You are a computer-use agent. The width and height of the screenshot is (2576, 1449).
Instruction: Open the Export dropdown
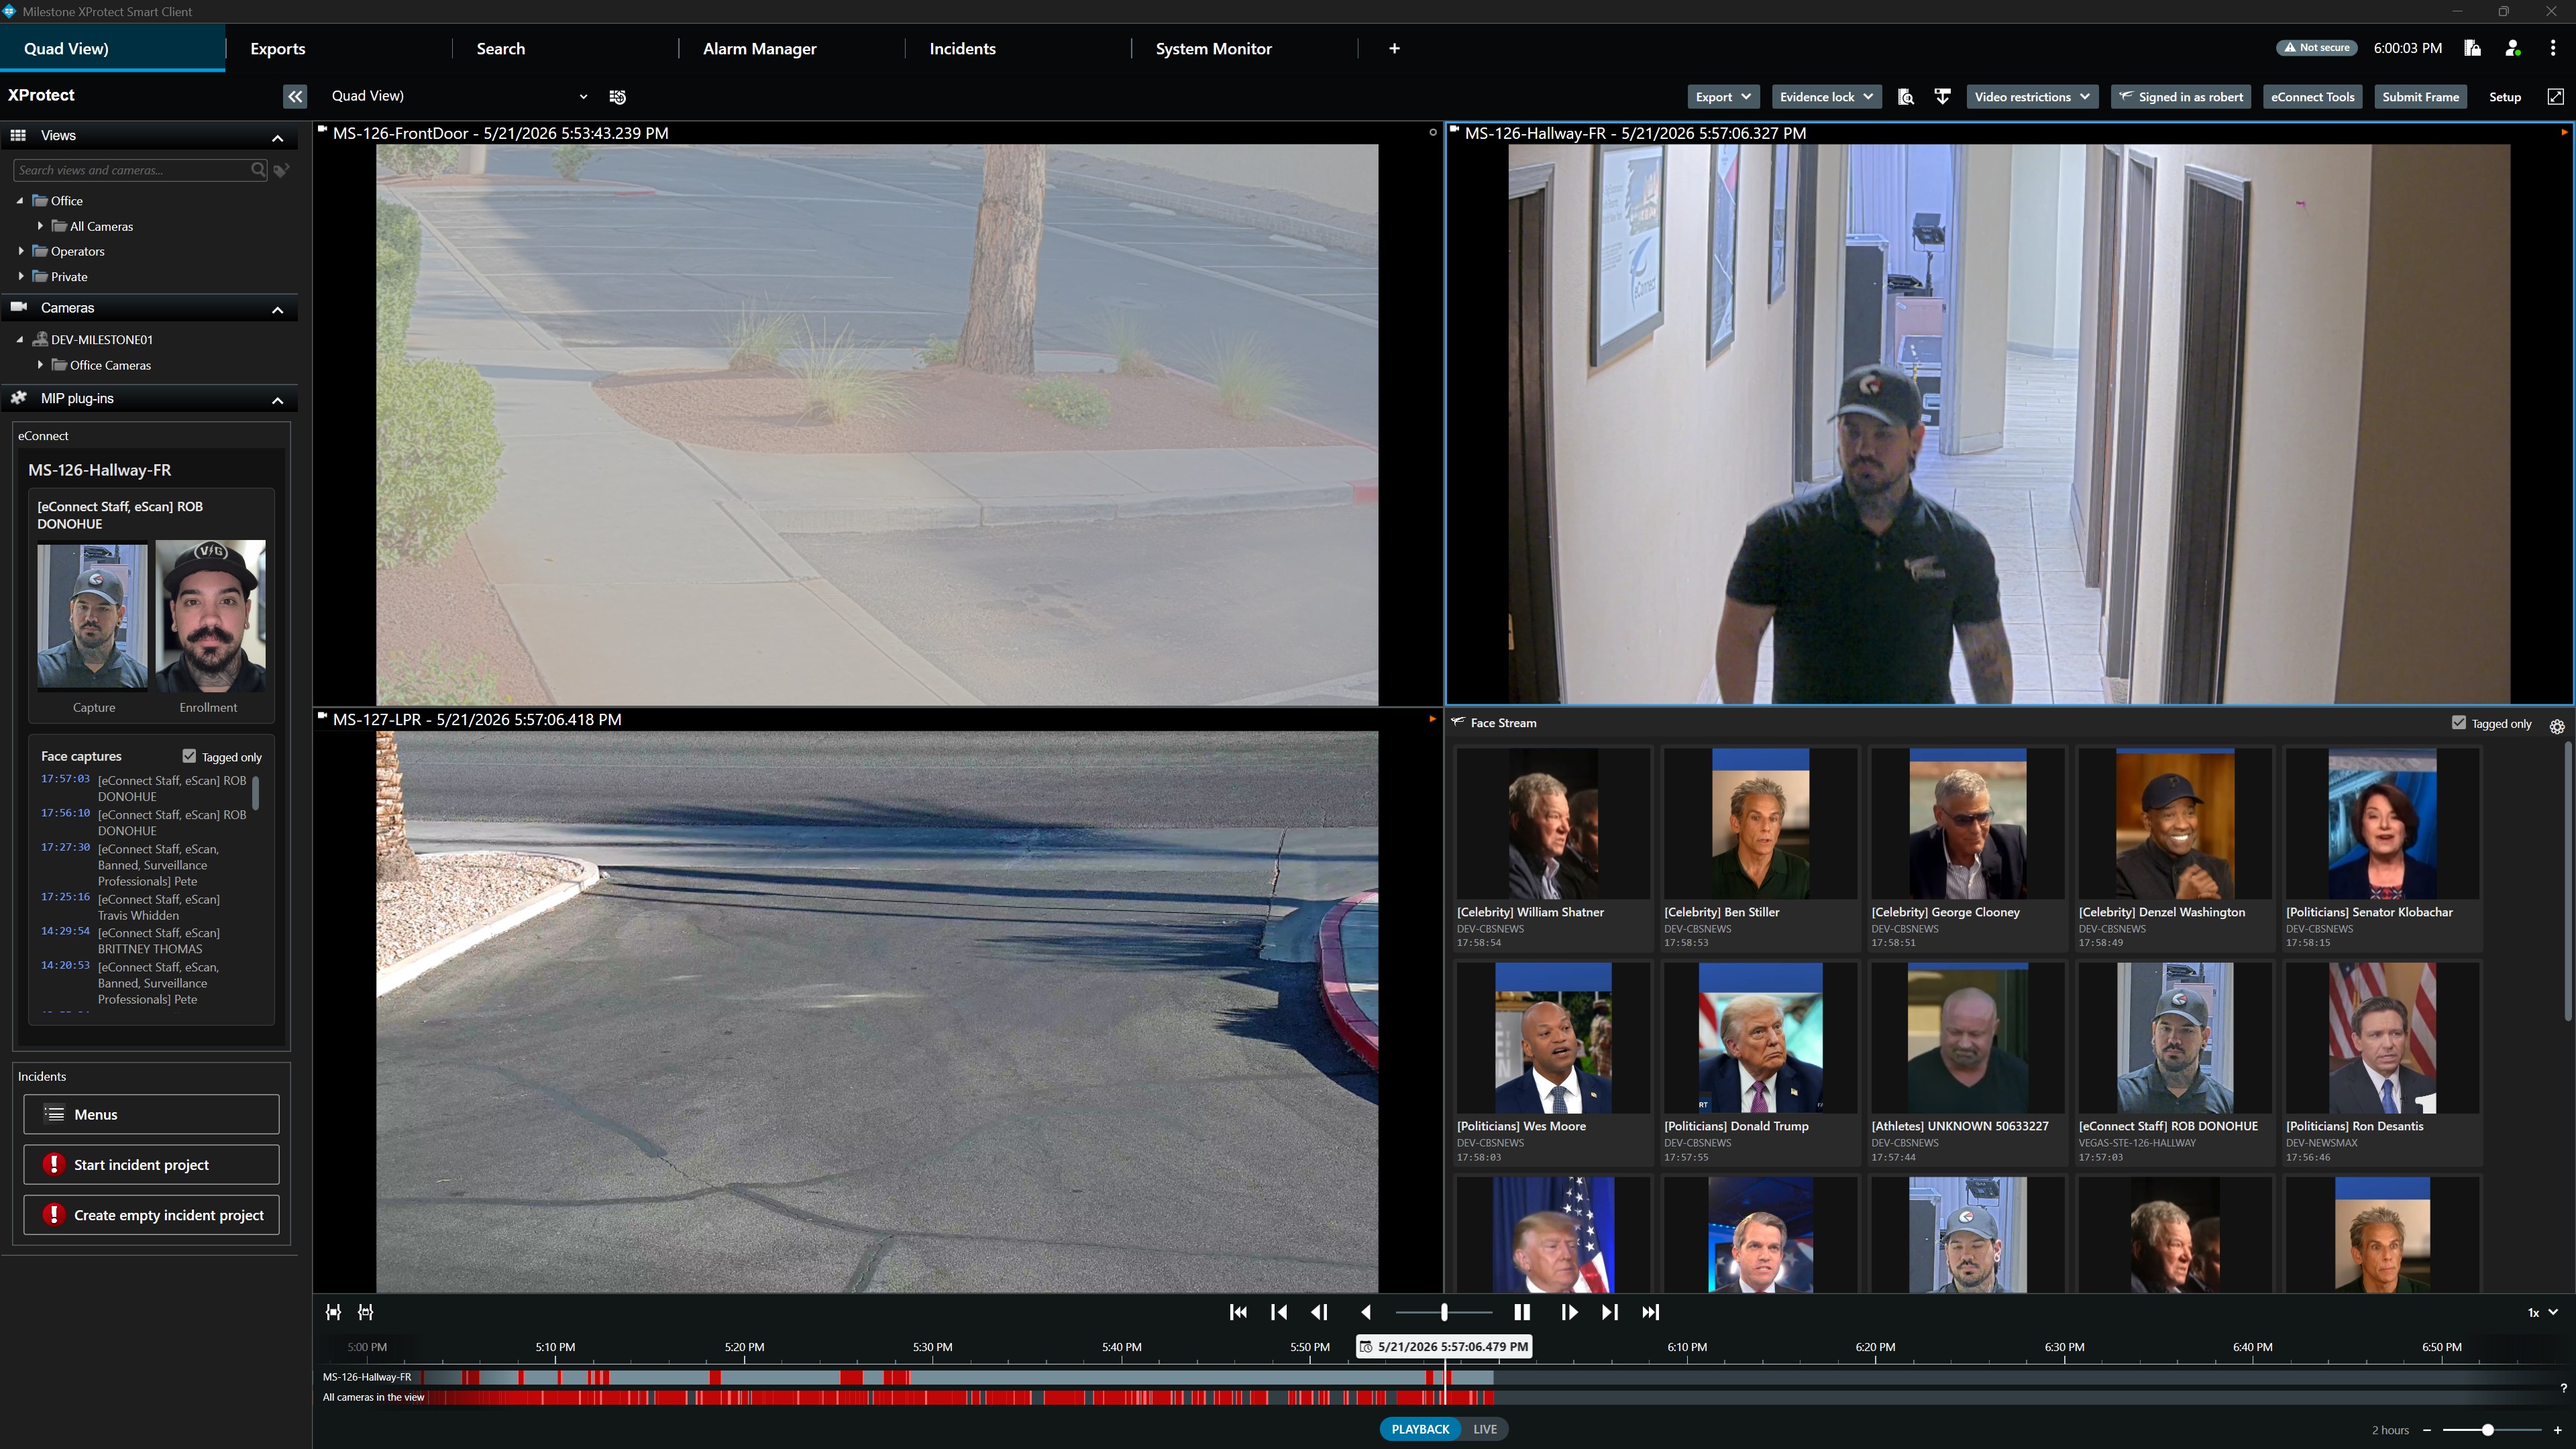[x=1722, y=97]
